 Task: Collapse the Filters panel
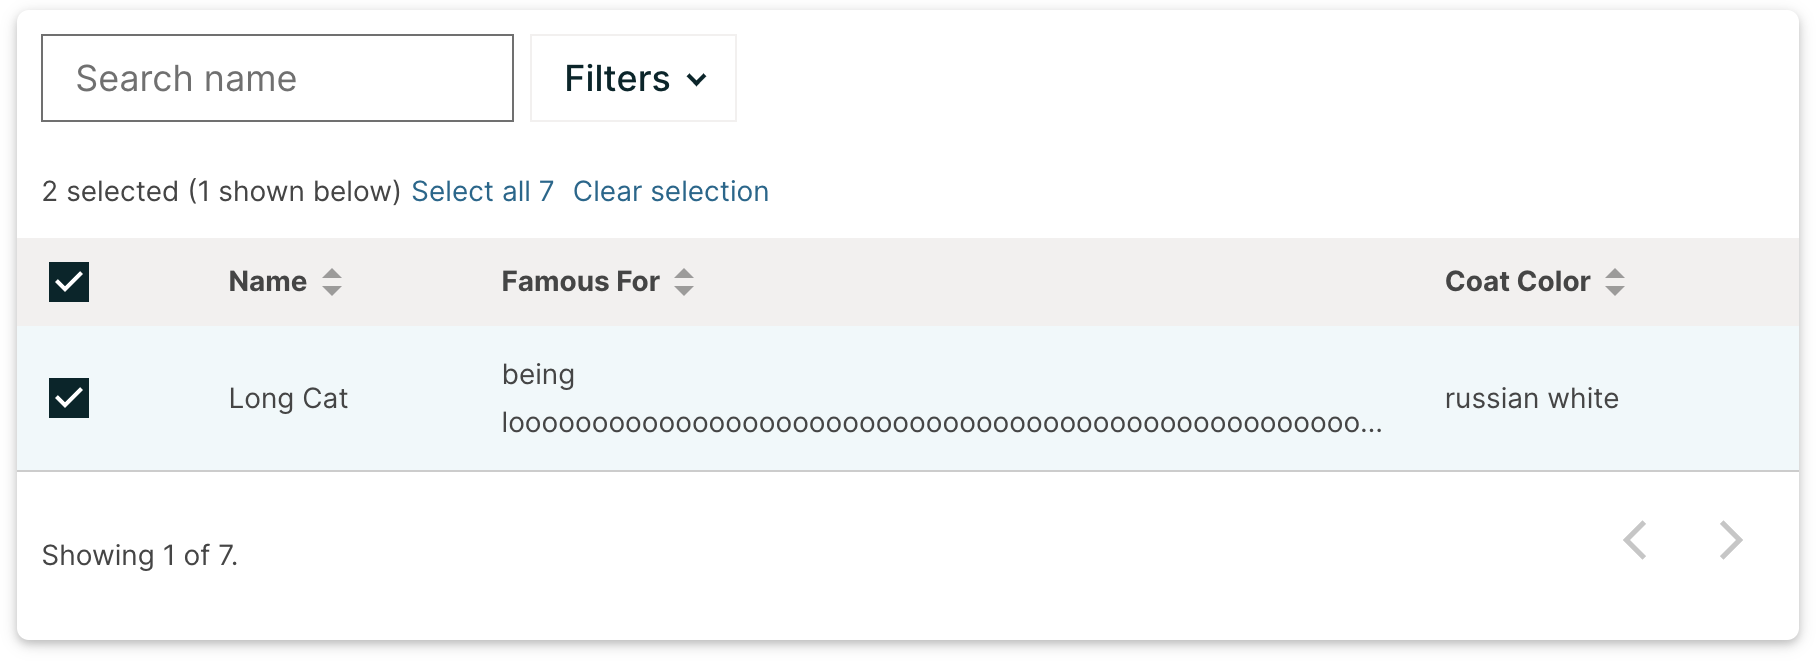click(x=632, y=78)
